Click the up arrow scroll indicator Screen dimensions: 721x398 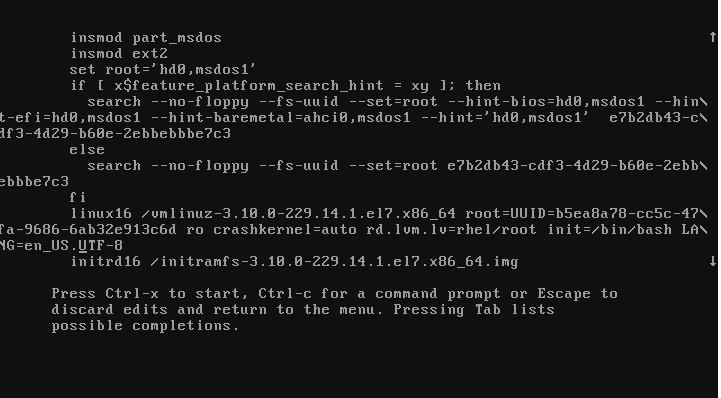point(712,37)
